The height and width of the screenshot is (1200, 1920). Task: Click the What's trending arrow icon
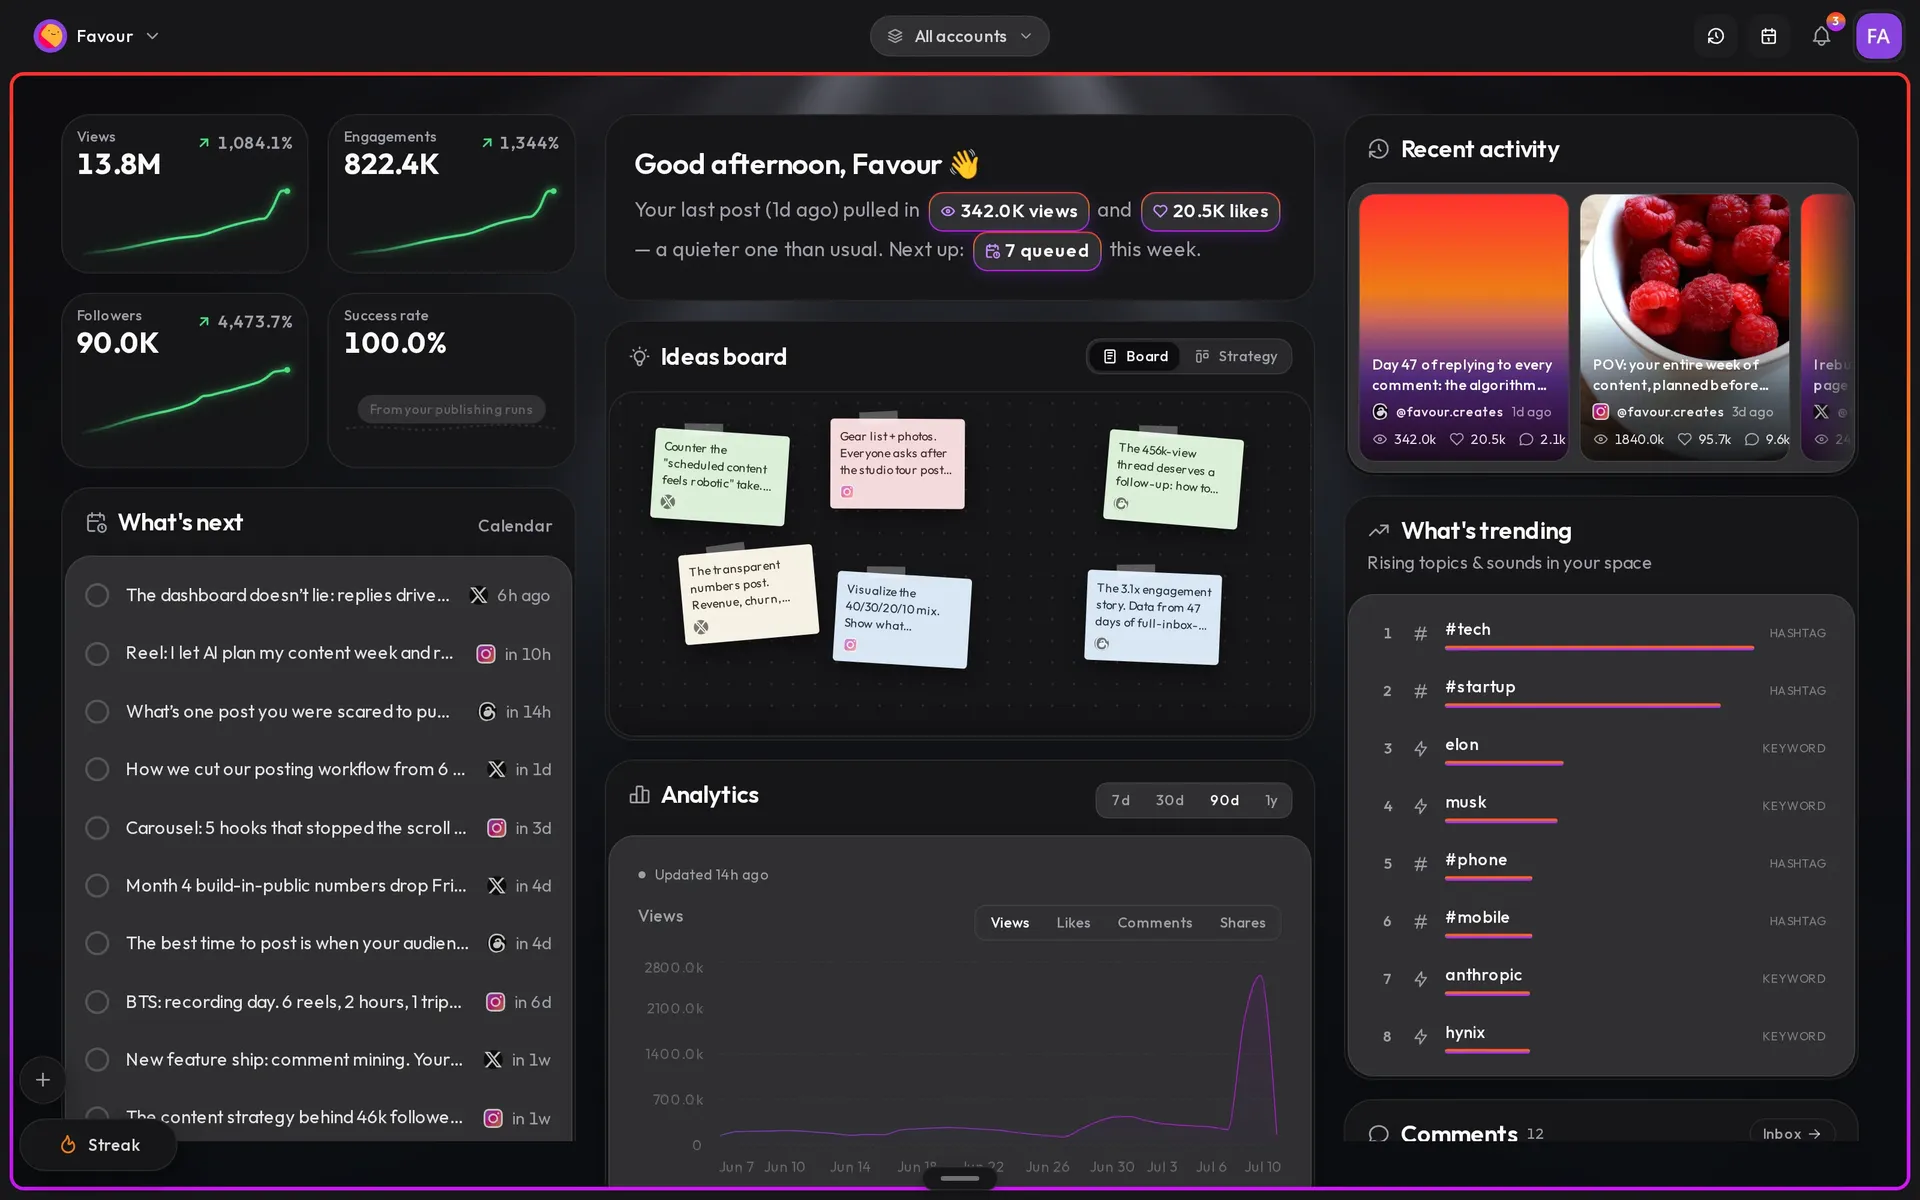click(x=1379, y=530)
